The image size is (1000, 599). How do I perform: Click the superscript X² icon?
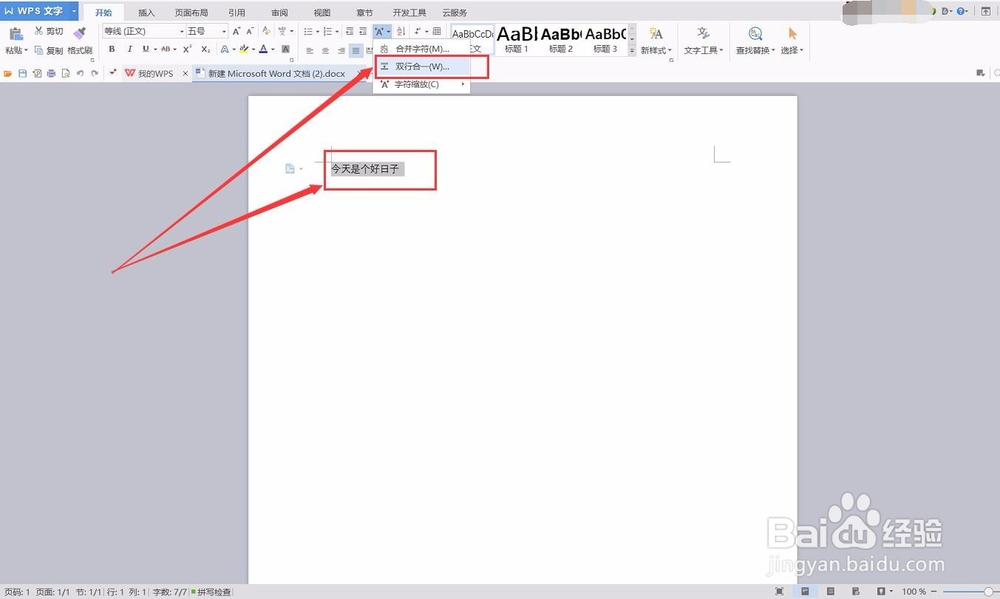tap(187, 49)
